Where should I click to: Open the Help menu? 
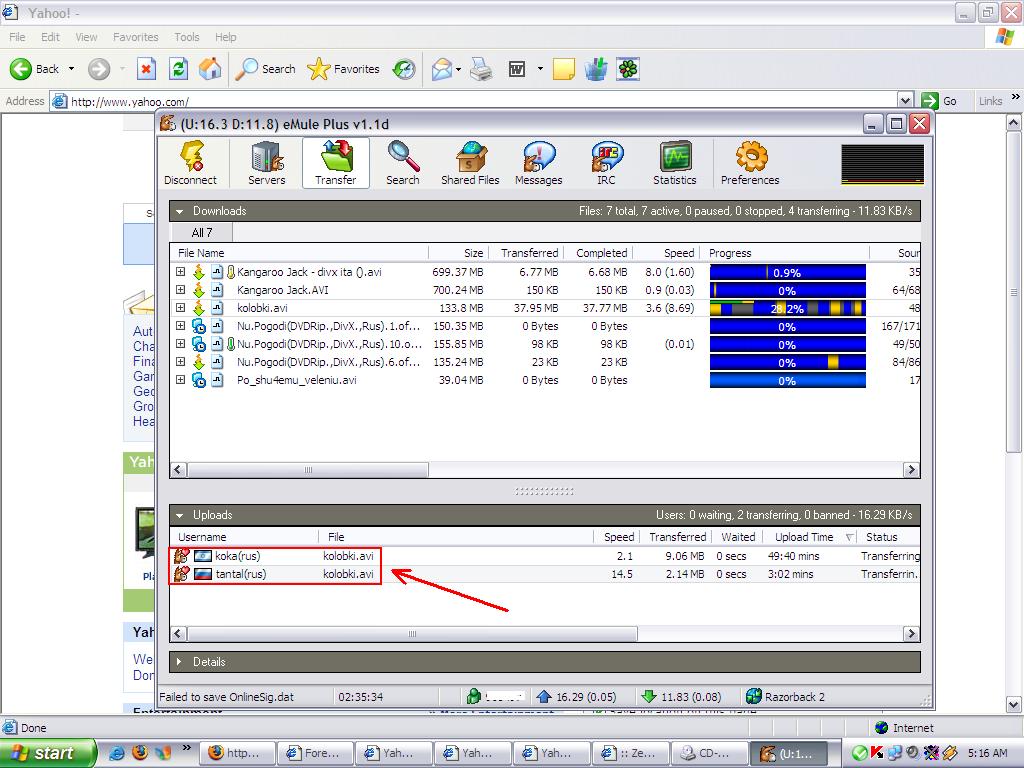(225, 37)
